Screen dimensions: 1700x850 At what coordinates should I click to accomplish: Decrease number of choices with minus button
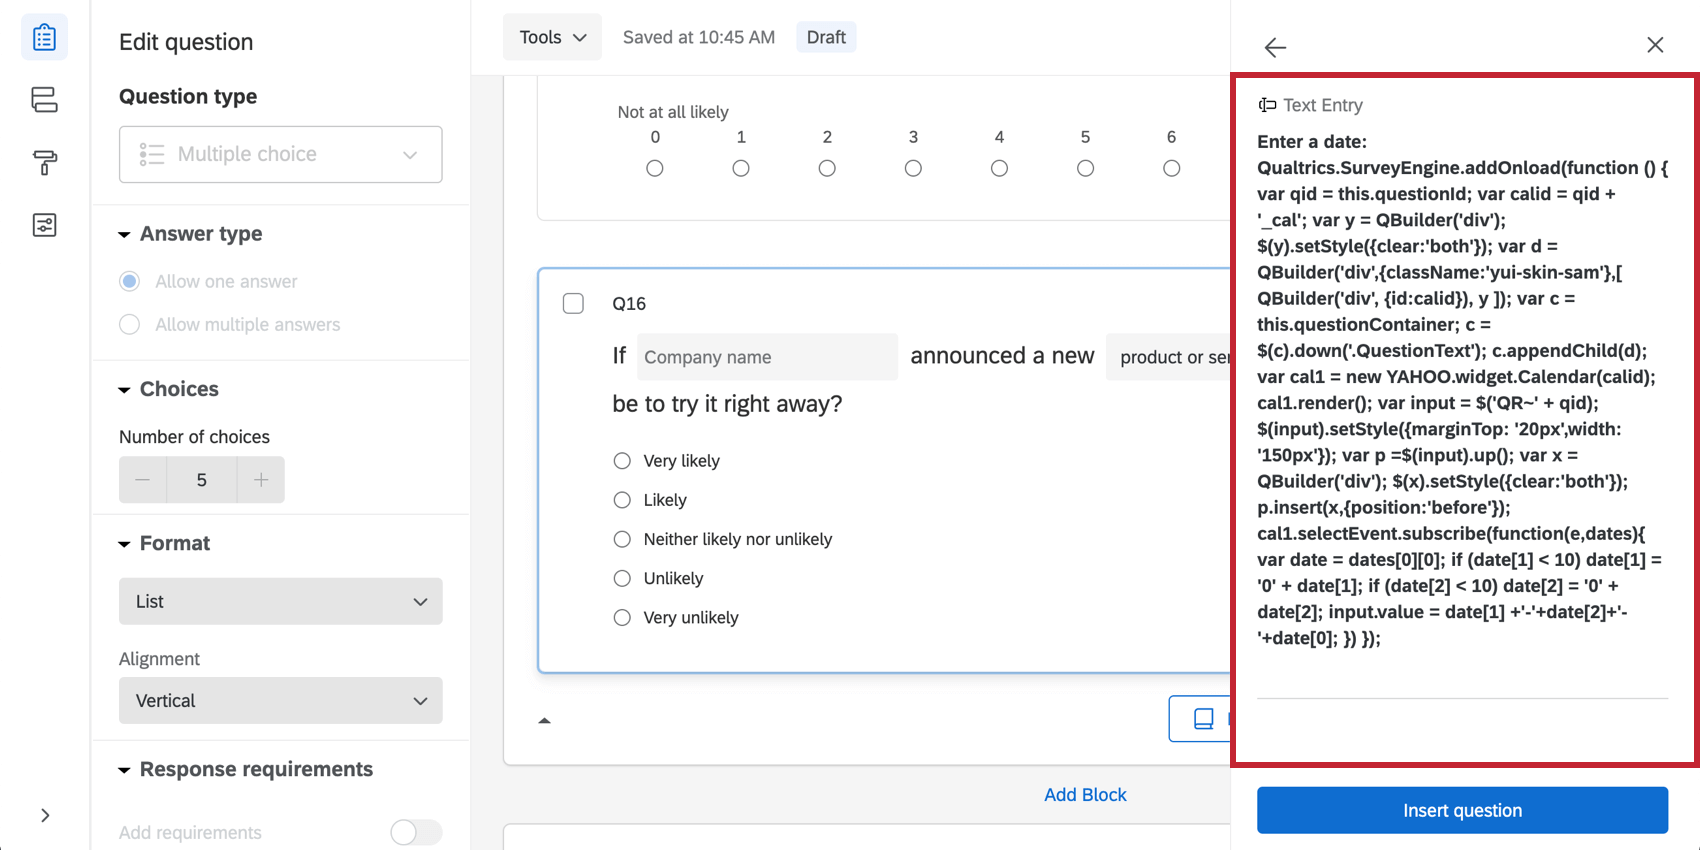click(143, 480)
